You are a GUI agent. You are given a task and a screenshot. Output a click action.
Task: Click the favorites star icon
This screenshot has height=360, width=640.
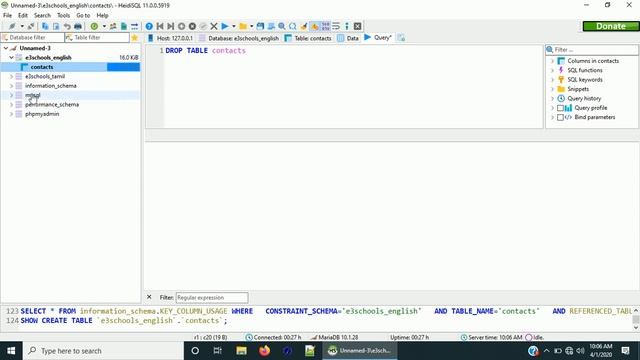135,38
